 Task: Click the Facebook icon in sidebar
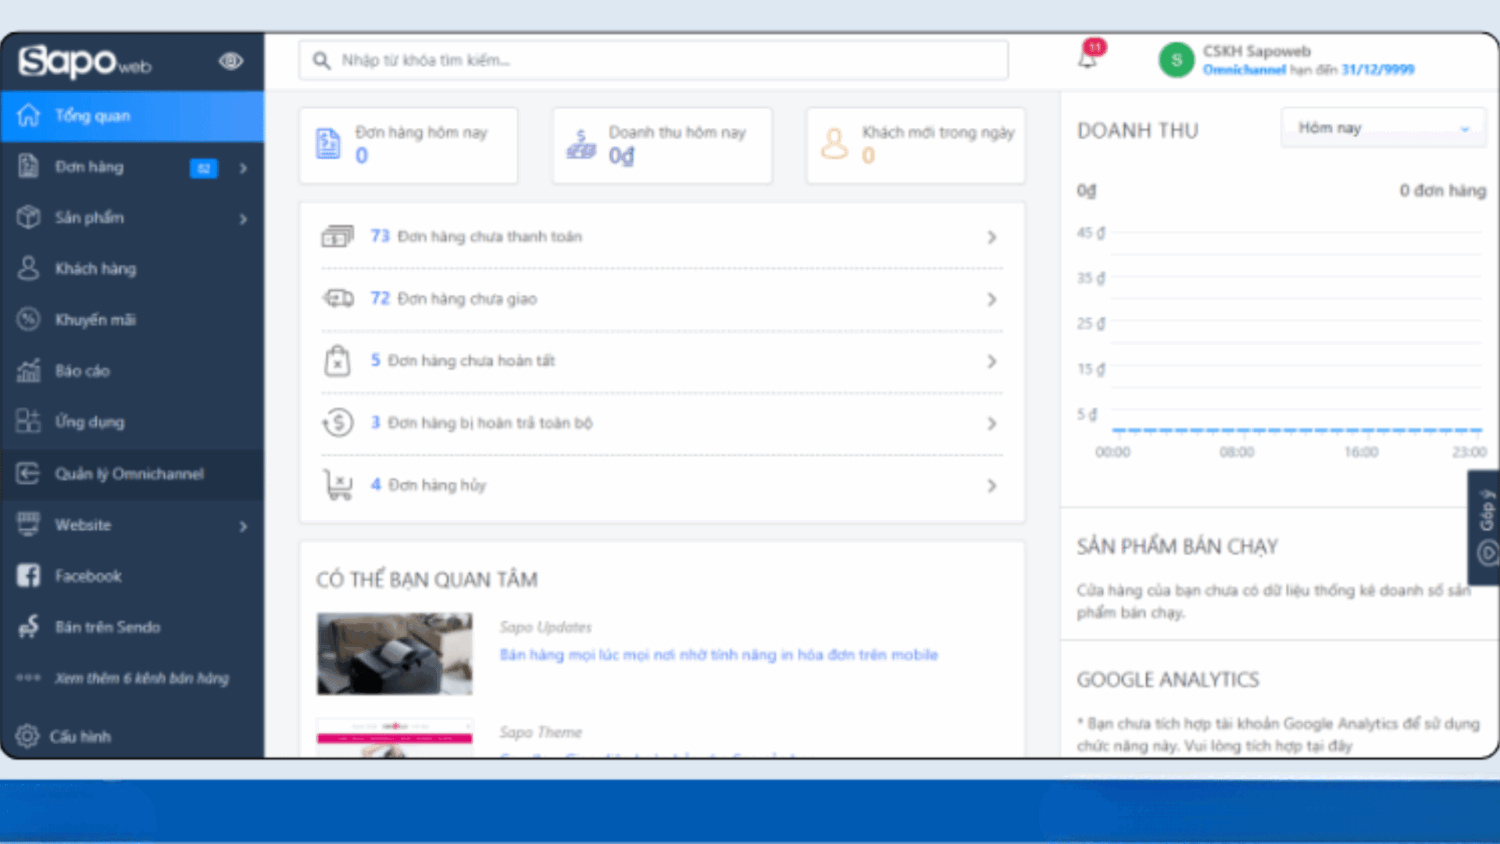point(28,576)
